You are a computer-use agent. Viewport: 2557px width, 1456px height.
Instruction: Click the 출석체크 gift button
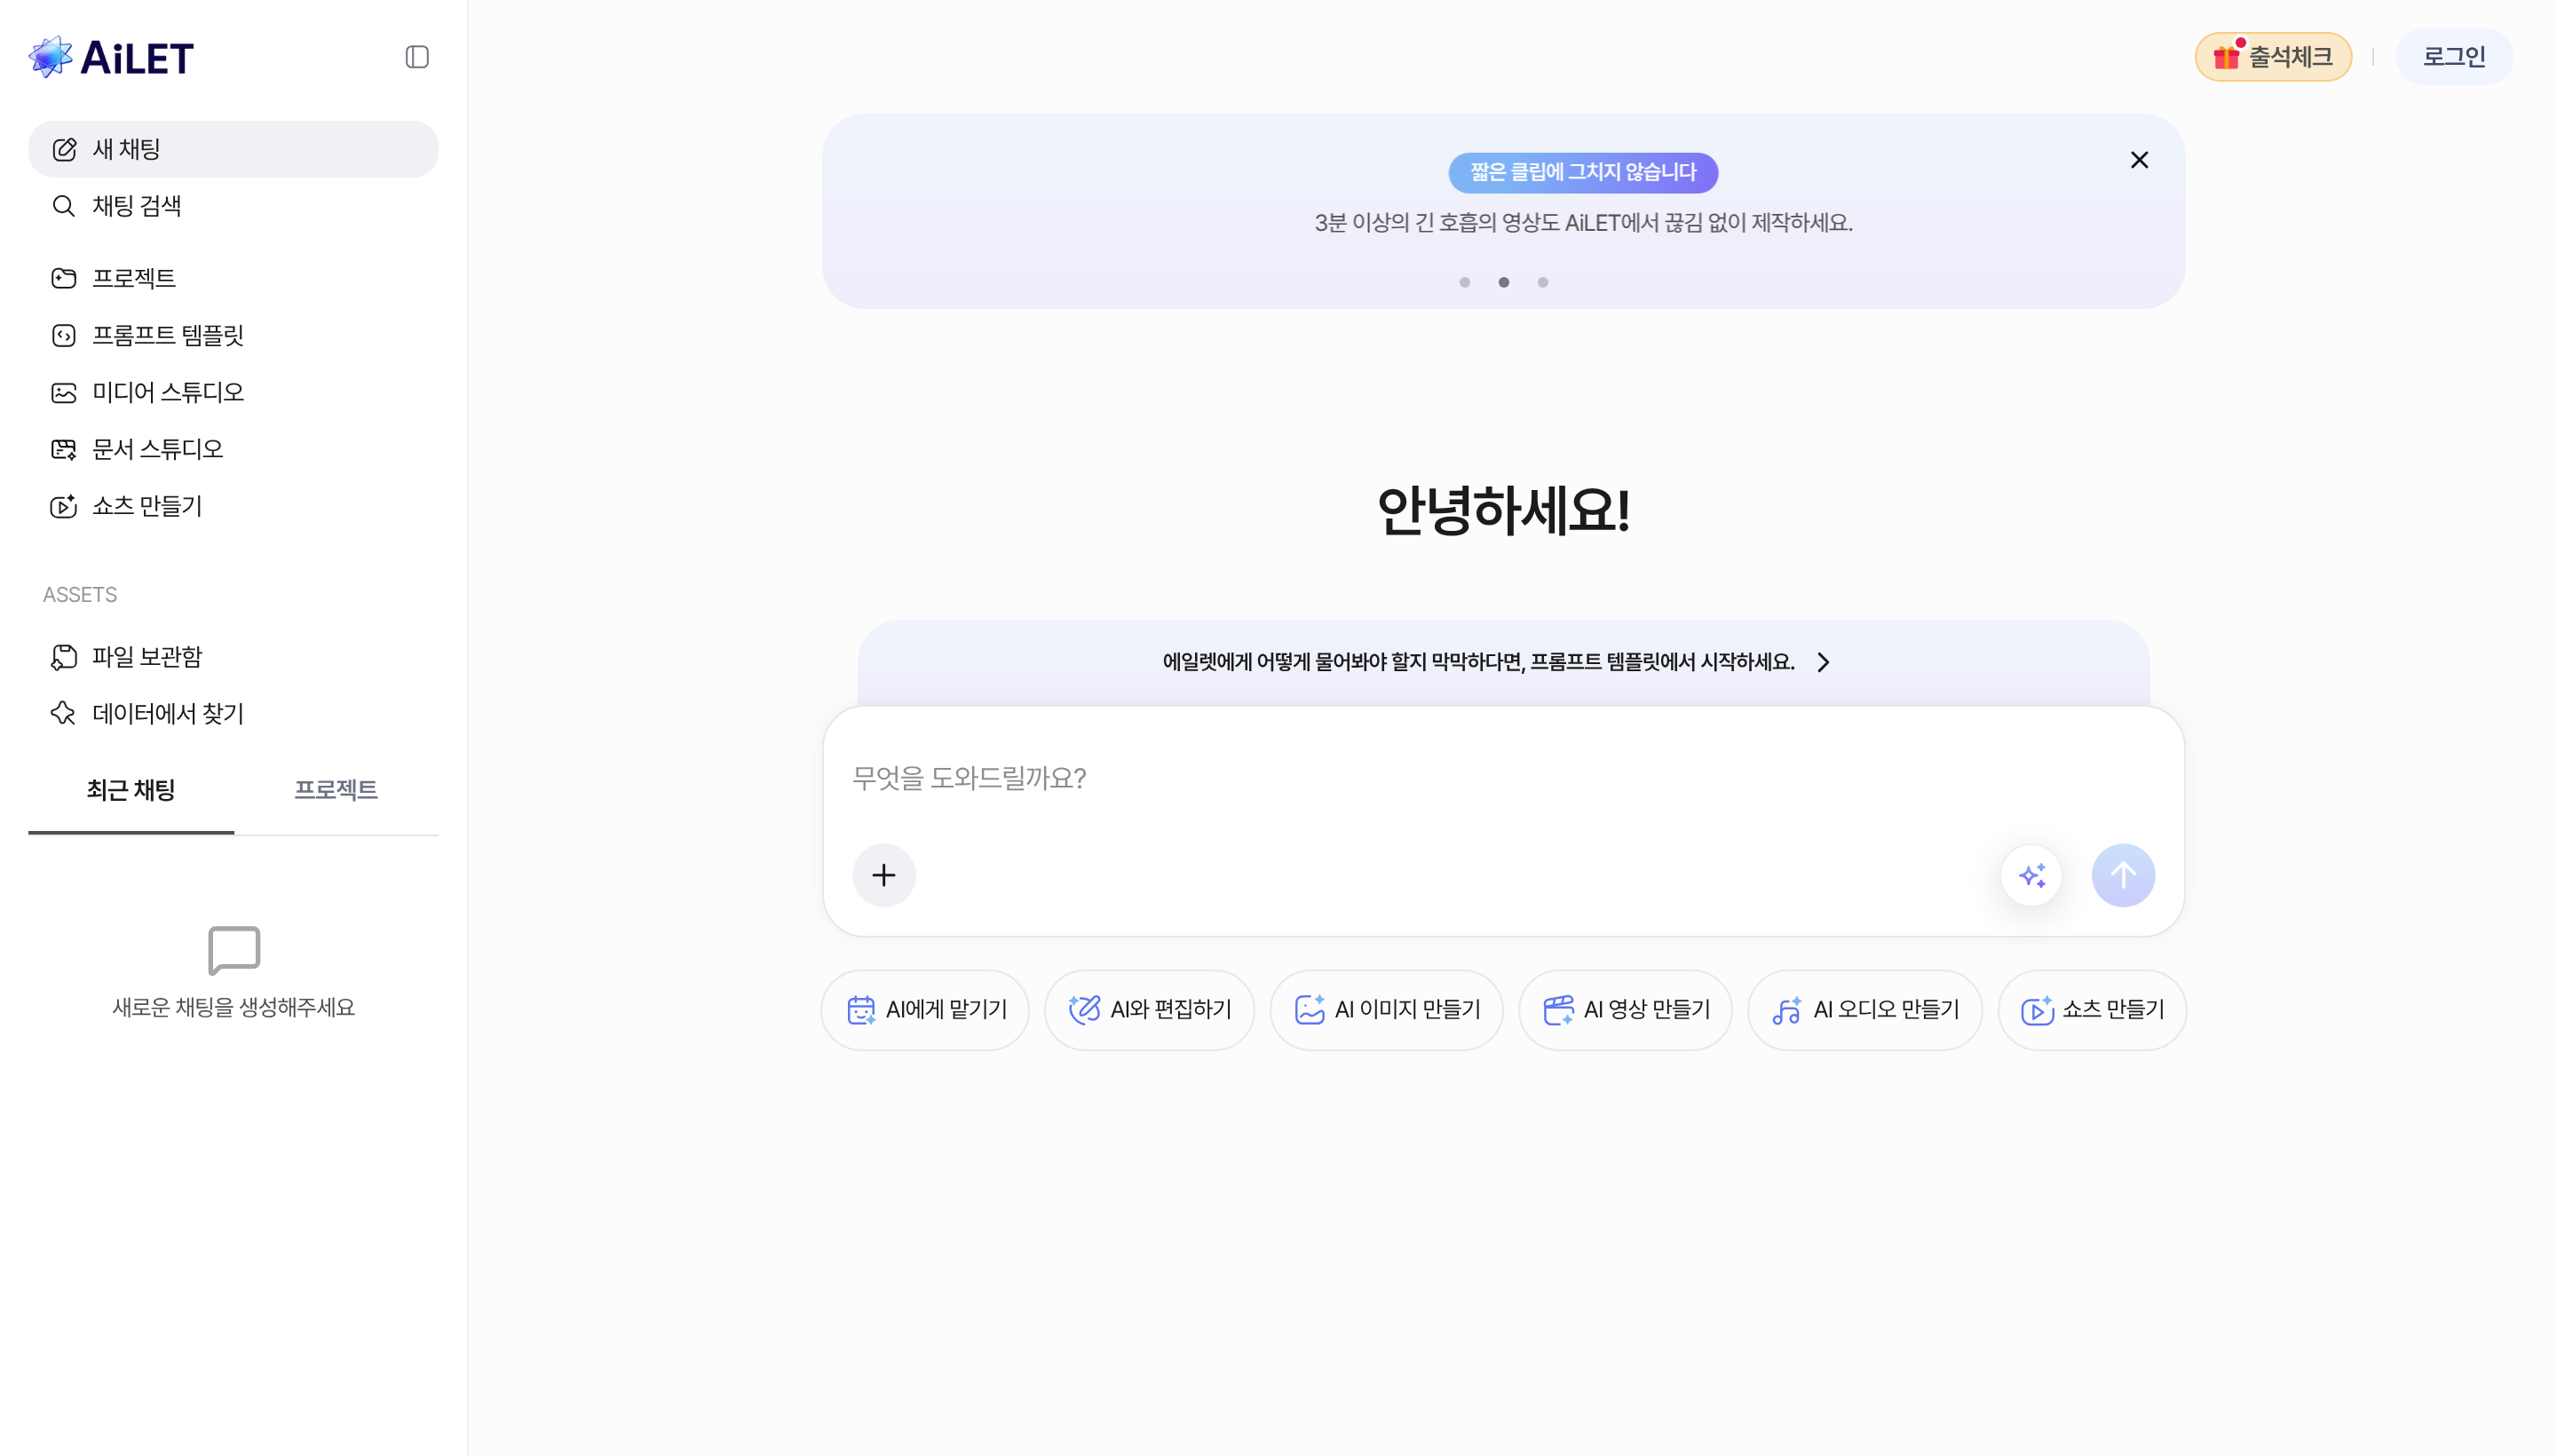(x=2272, y=57)
